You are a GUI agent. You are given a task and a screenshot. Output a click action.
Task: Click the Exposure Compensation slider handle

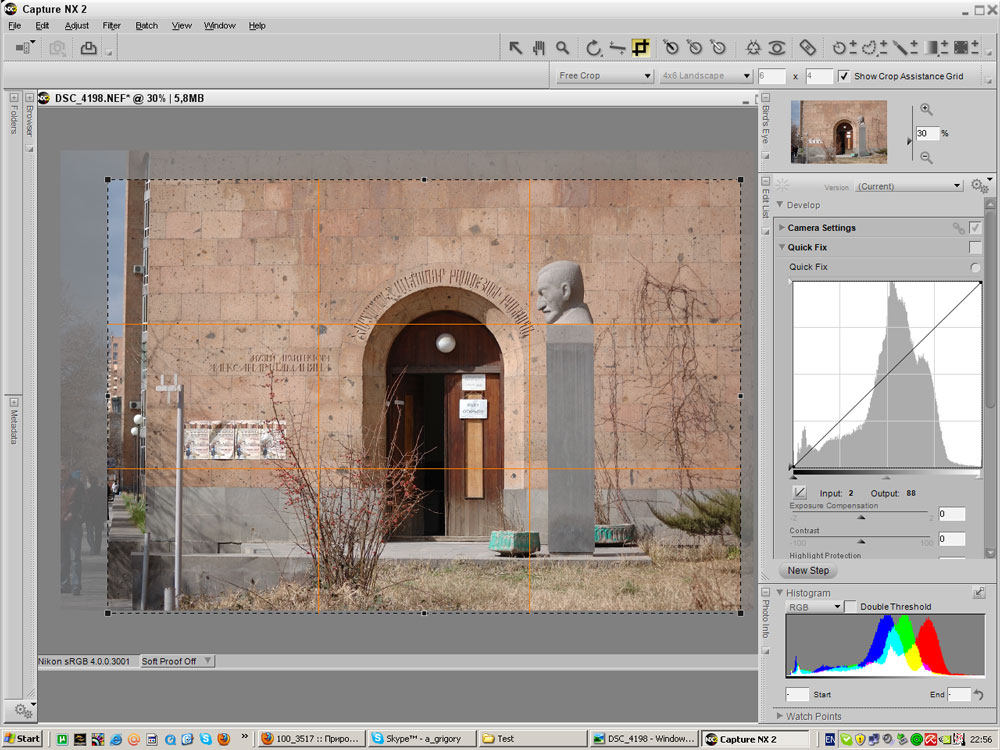[861, 517]
